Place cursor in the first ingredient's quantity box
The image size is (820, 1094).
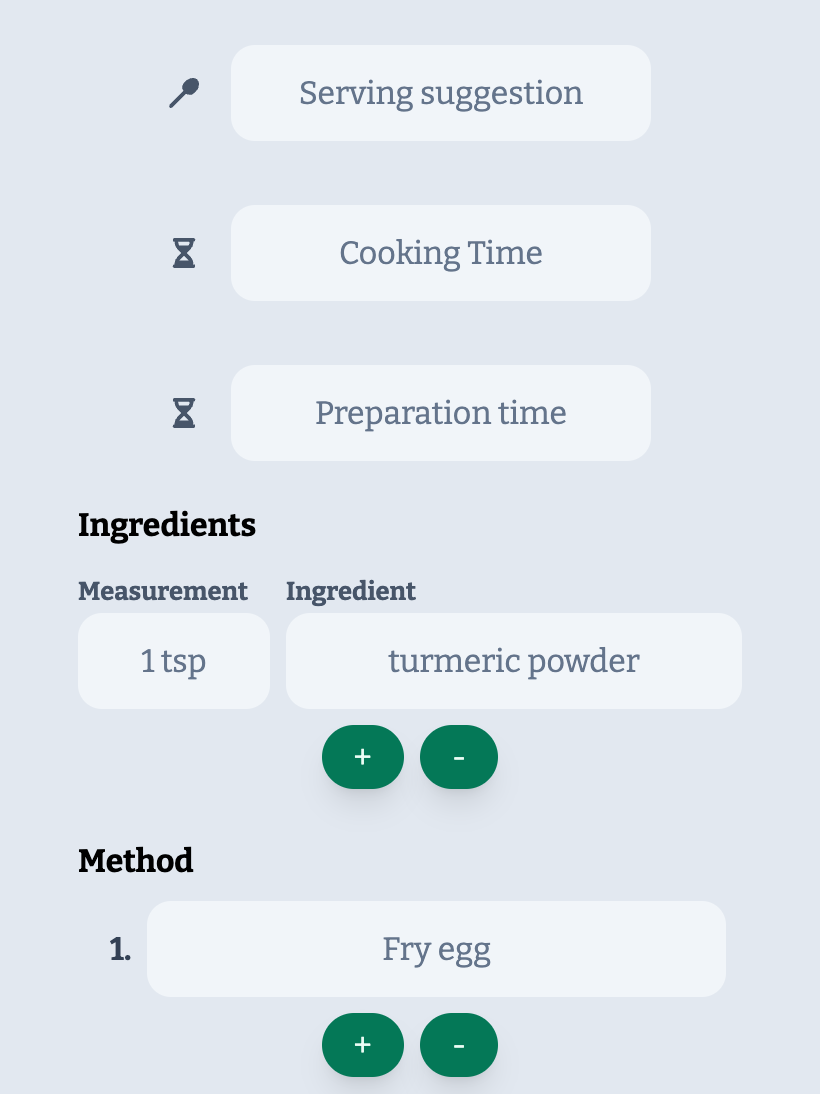pyautogui.click(x=174, y=661)
